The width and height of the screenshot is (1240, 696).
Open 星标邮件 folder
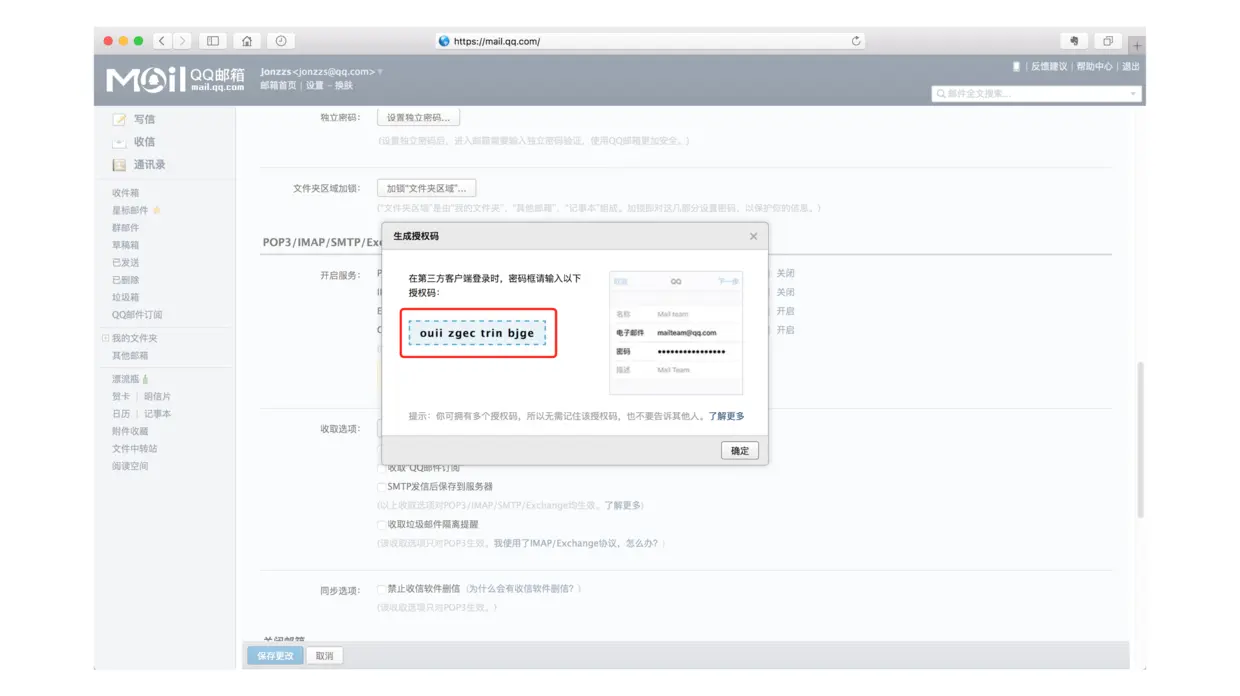click(x=130, y=210)
